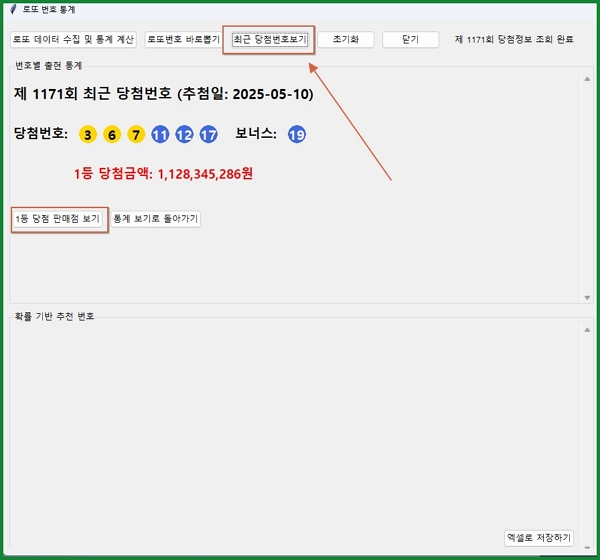Click the yellow number 7 ball
The width and height of the screenshot is (600, 560).
point(136,134)
